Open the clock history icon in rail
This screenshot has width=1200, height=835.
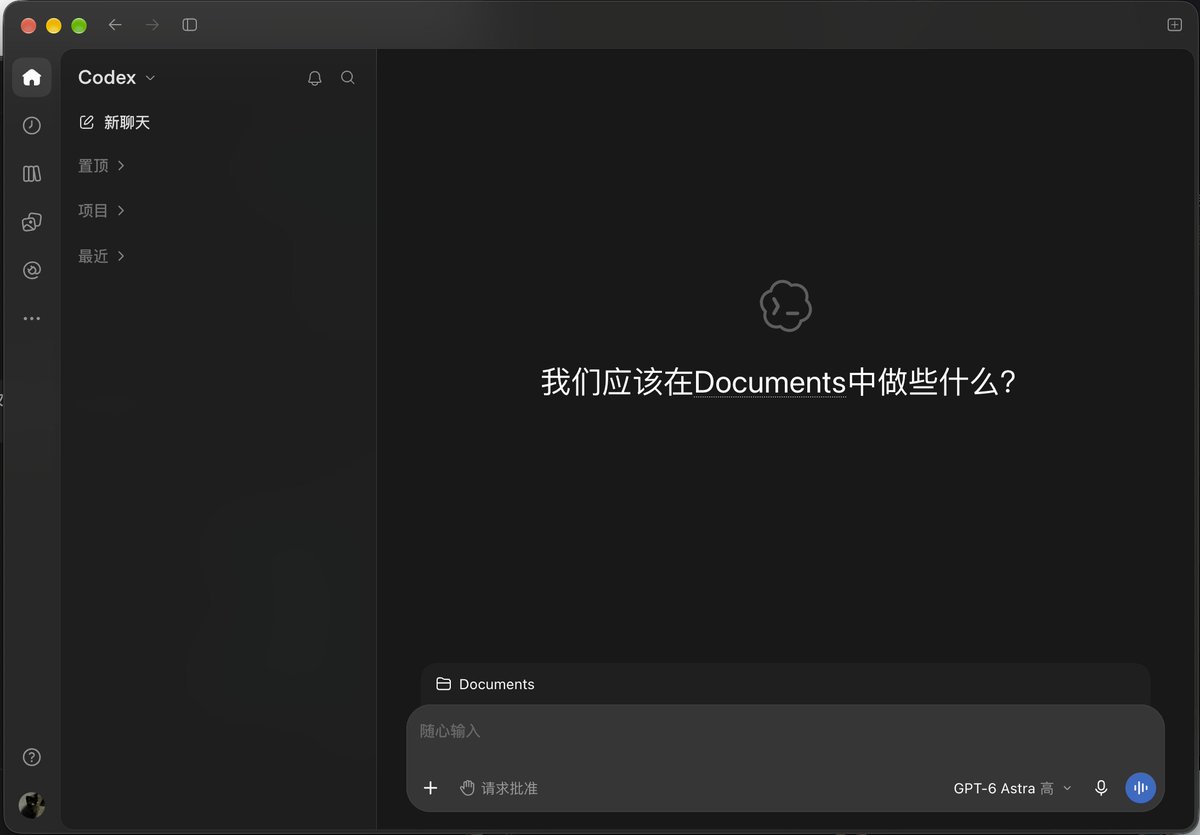coord(32,125)
